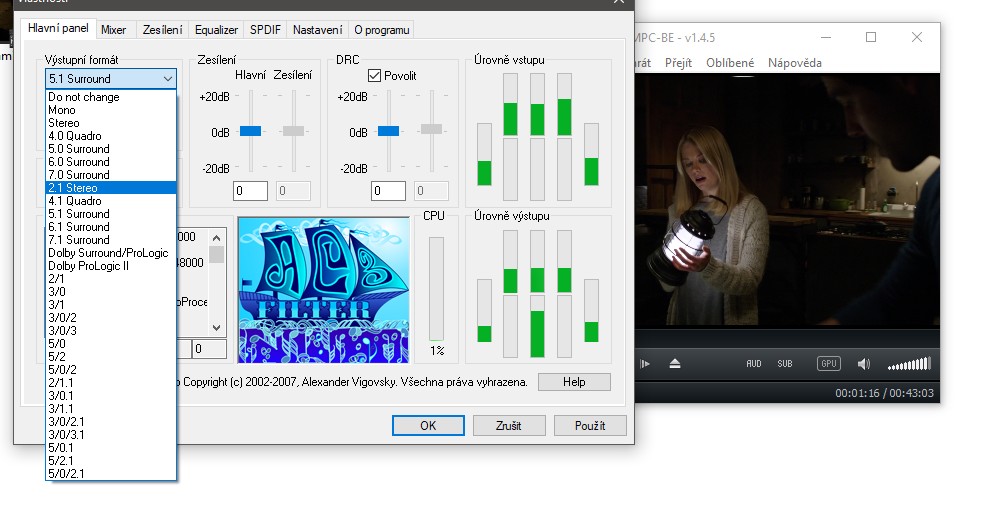Viewport: 1002px width, 505px height.
Task: Click the GPU indicator icon
Action: [828, 364]
